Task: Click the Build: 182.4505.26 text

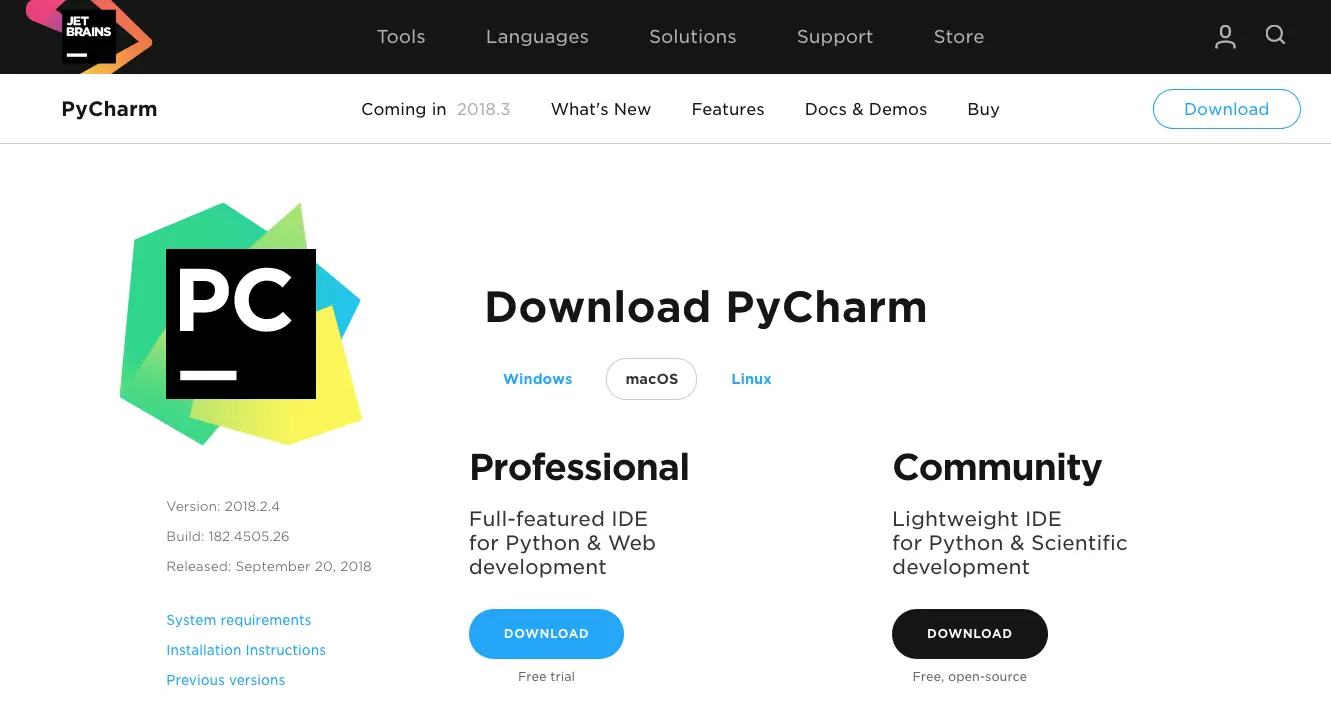Action: click(x=228, y=536)
